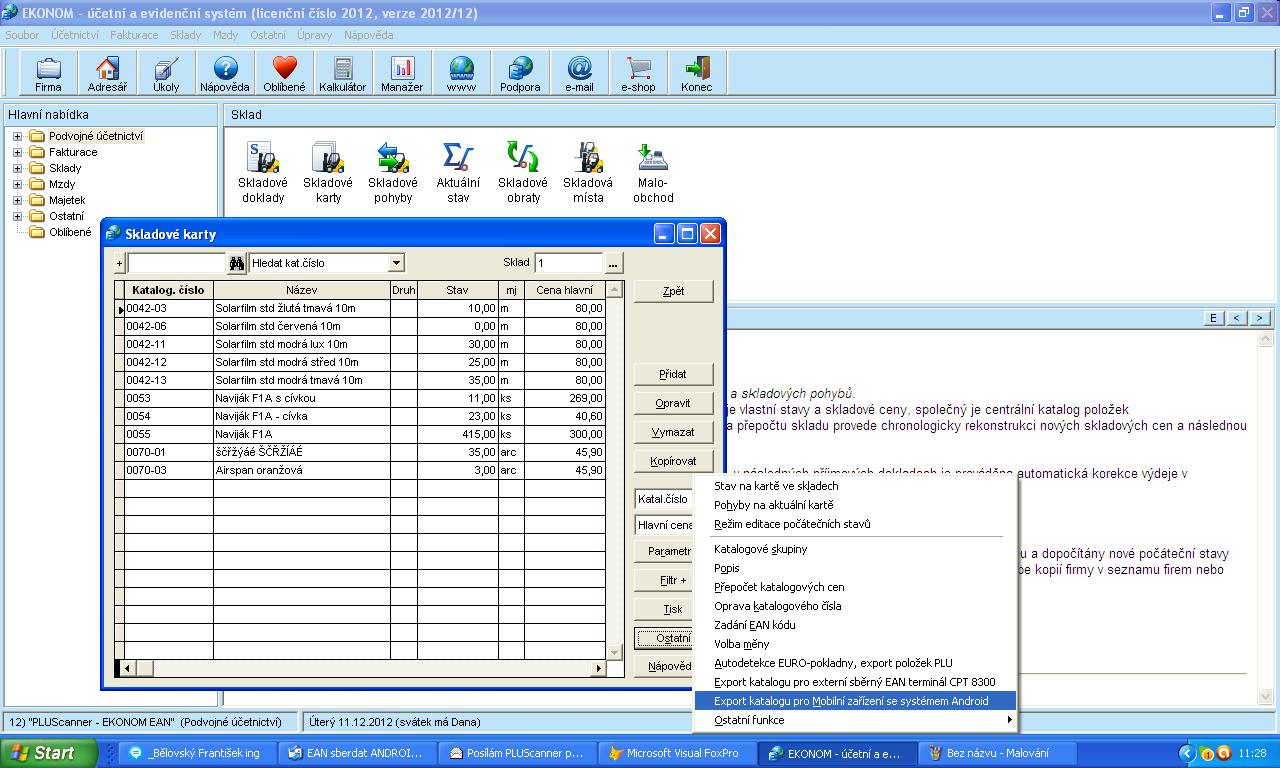
Task: Expand the Ostatní tree node
Action: click(x=17, y=216)
